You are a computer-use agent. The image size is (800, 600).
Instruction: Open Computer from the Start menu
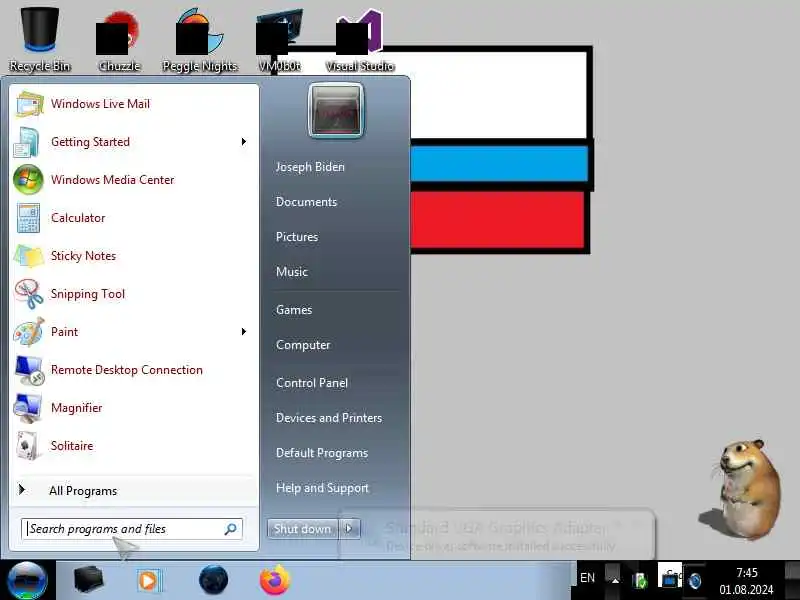(303, 345)
